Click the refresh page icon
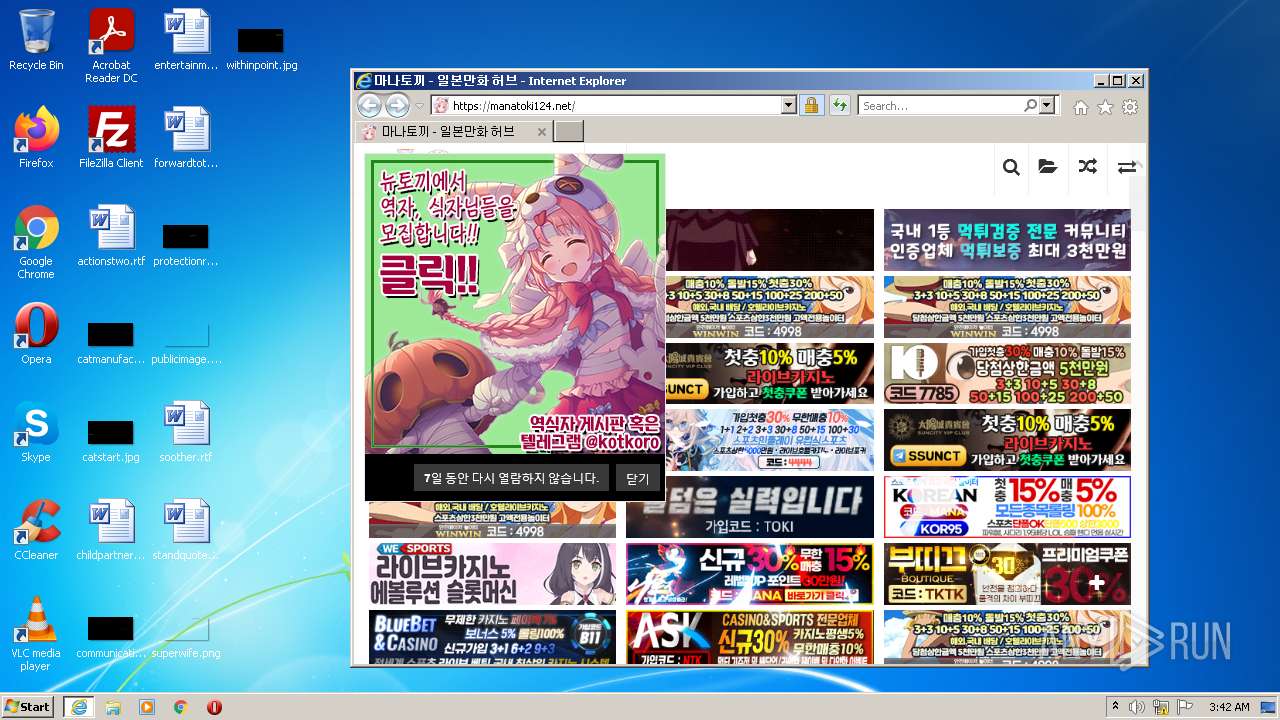 point(839,106)
